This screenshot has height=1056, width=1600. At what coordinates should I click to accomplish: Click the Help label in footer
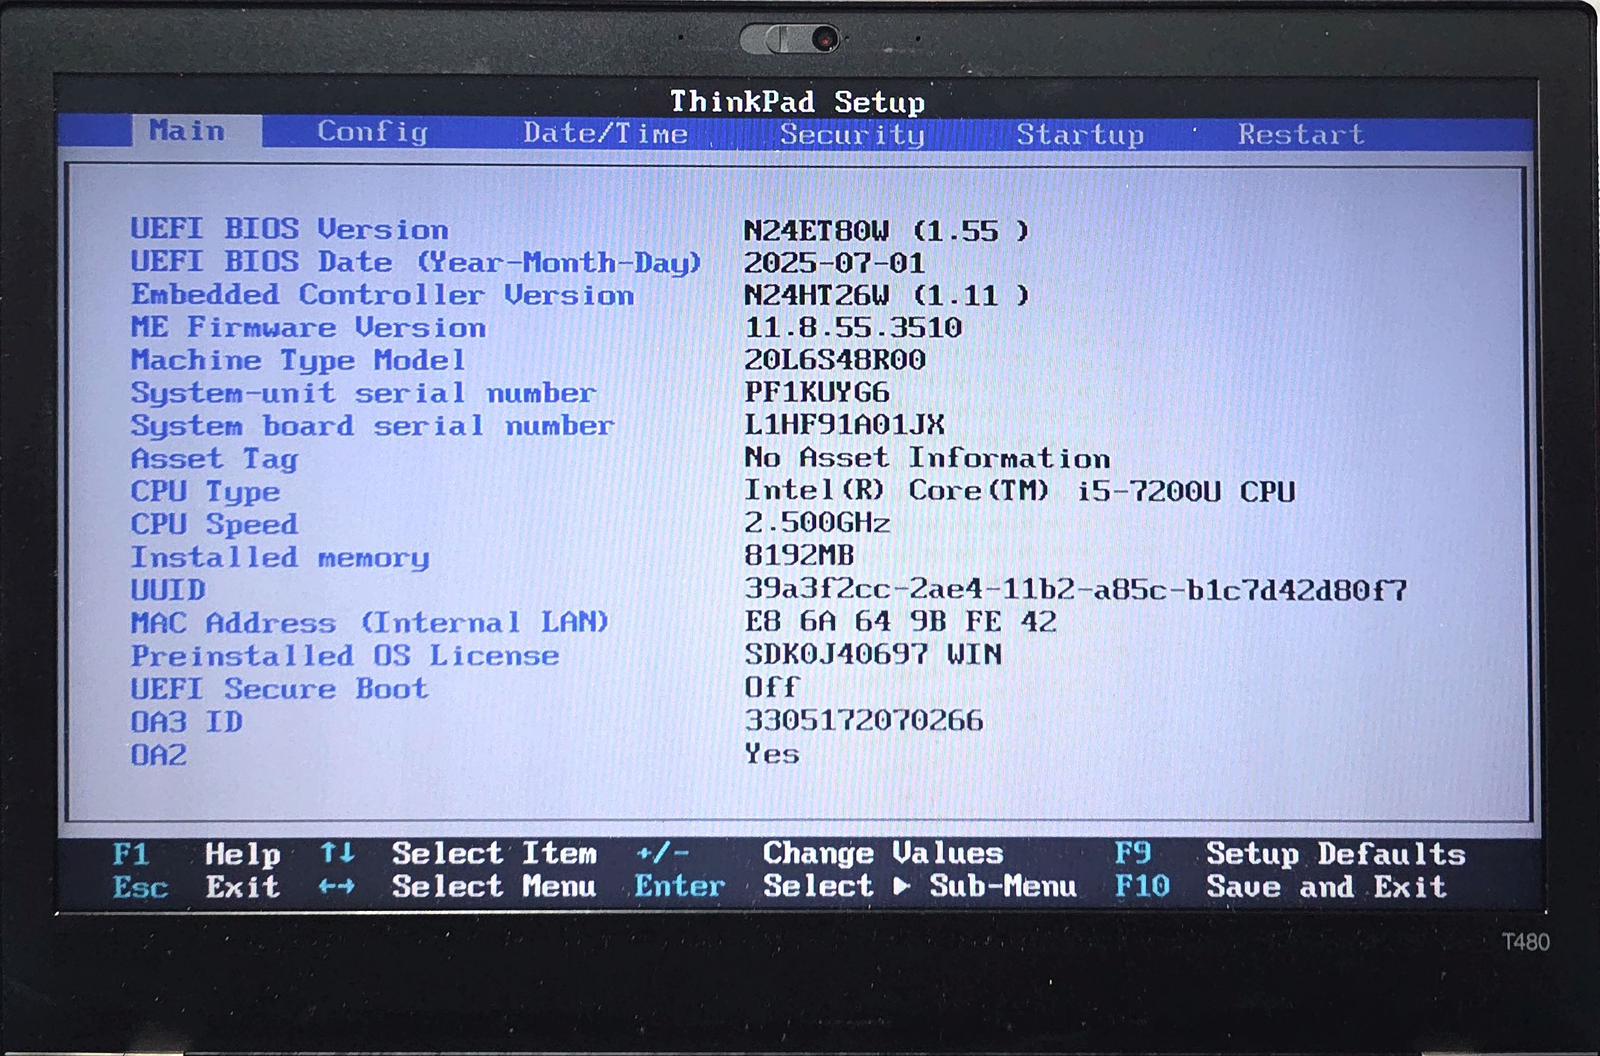pyautogui.click(x=243, y=854)
